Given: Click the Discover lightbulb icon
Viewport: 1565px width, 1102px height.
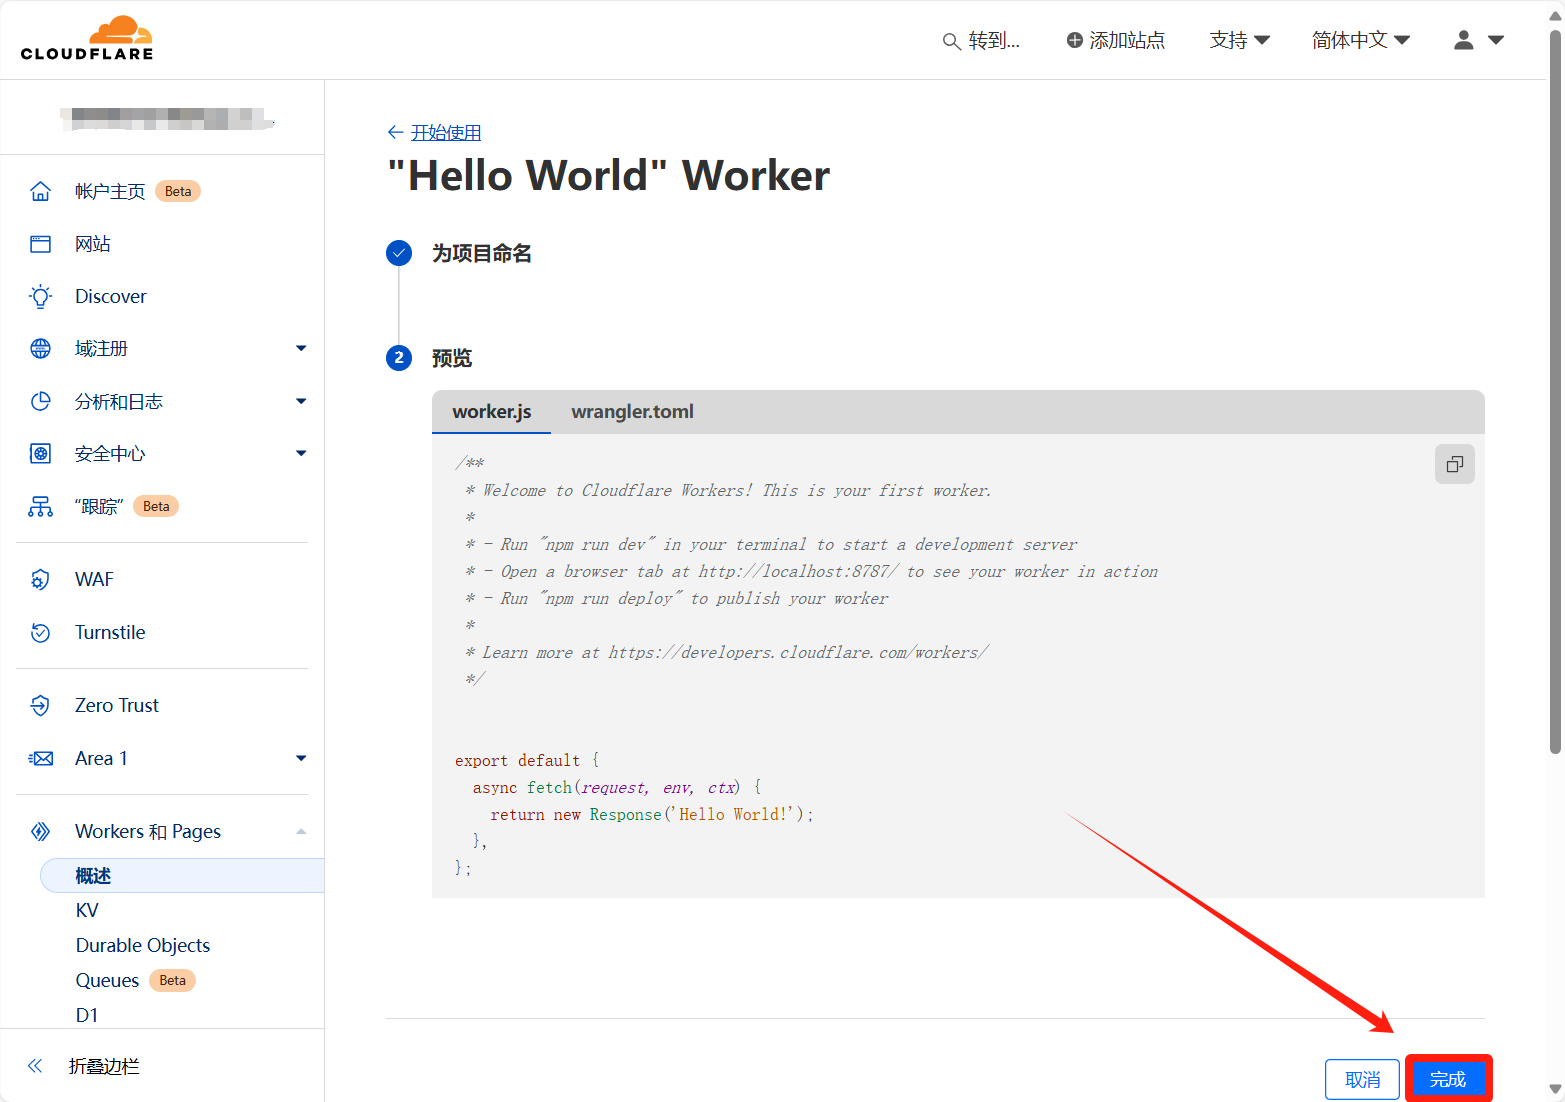Looking at the screenshot, I should click(40, 297).
